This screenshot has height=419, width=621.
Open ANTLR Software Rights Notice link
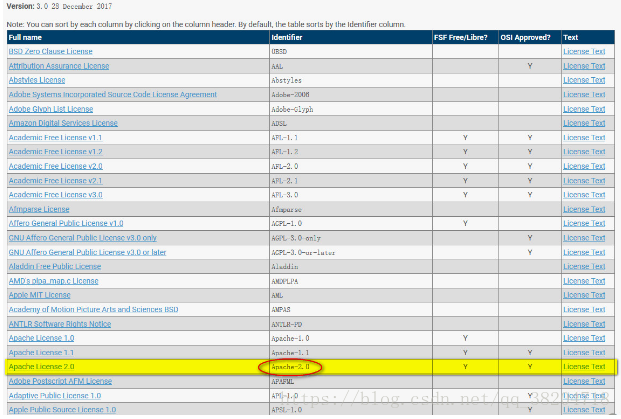click(x=60, y=324)
